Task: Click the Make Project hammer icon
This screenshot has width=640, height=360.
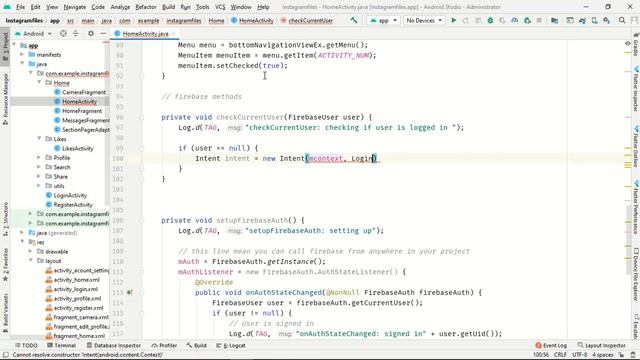Action: click(x=354, y=20)
